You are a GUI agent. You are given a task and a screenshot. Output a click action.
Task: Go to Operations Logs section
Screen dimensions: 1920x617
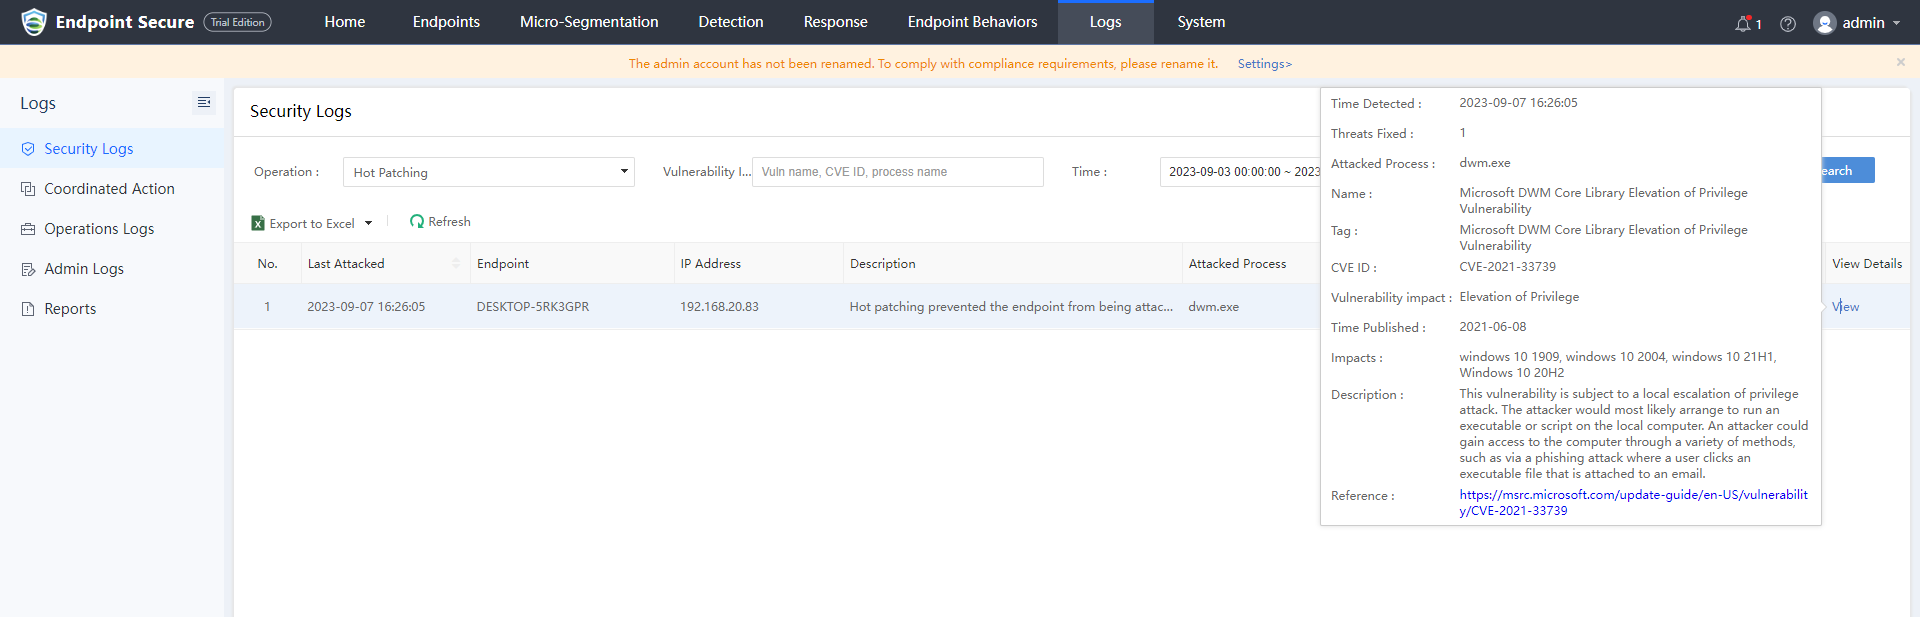99,229
